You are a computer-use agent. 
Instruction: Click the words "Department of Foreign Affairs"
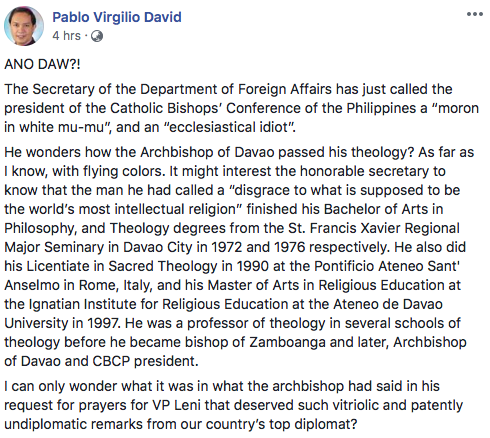pos(236,89)
